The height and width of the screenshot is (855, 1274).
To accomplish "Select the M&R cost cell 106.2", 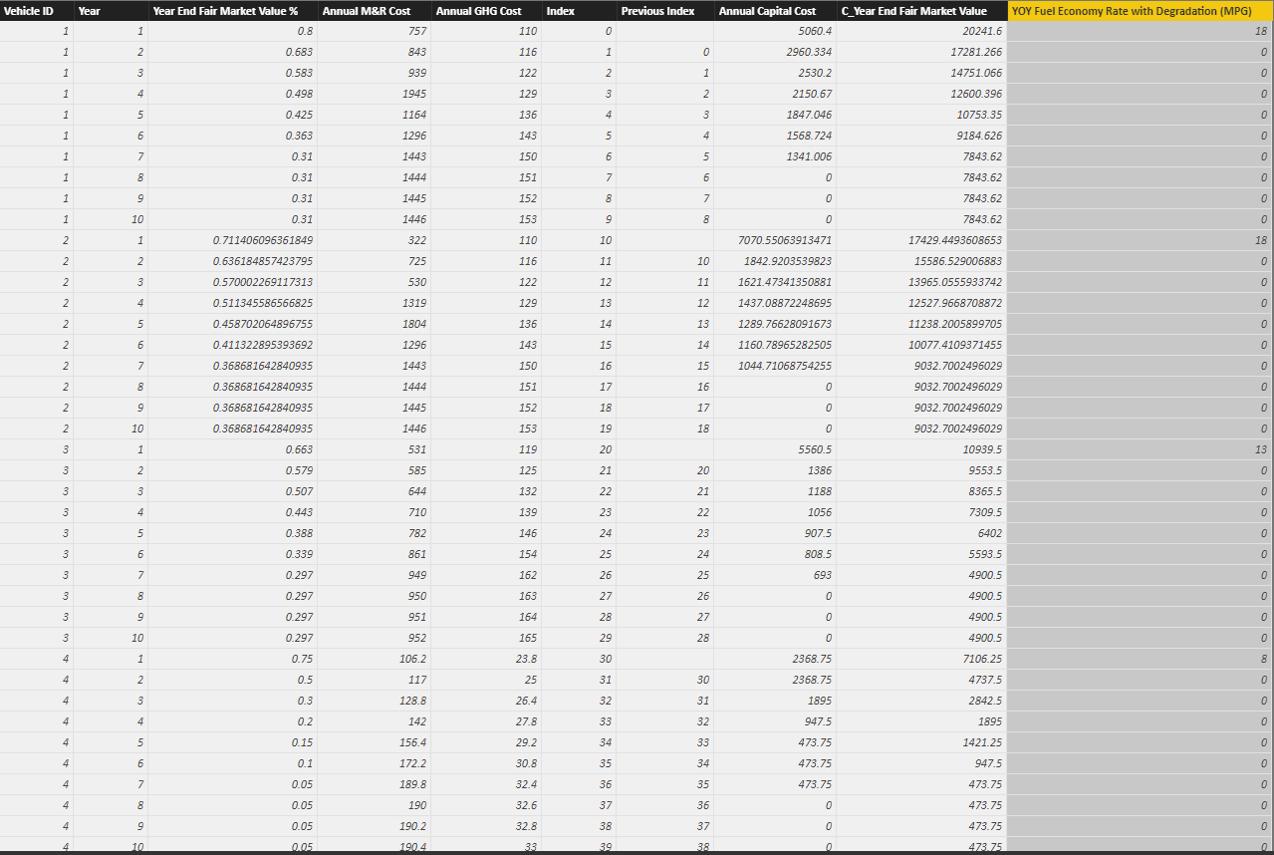I will coord(374,659).
